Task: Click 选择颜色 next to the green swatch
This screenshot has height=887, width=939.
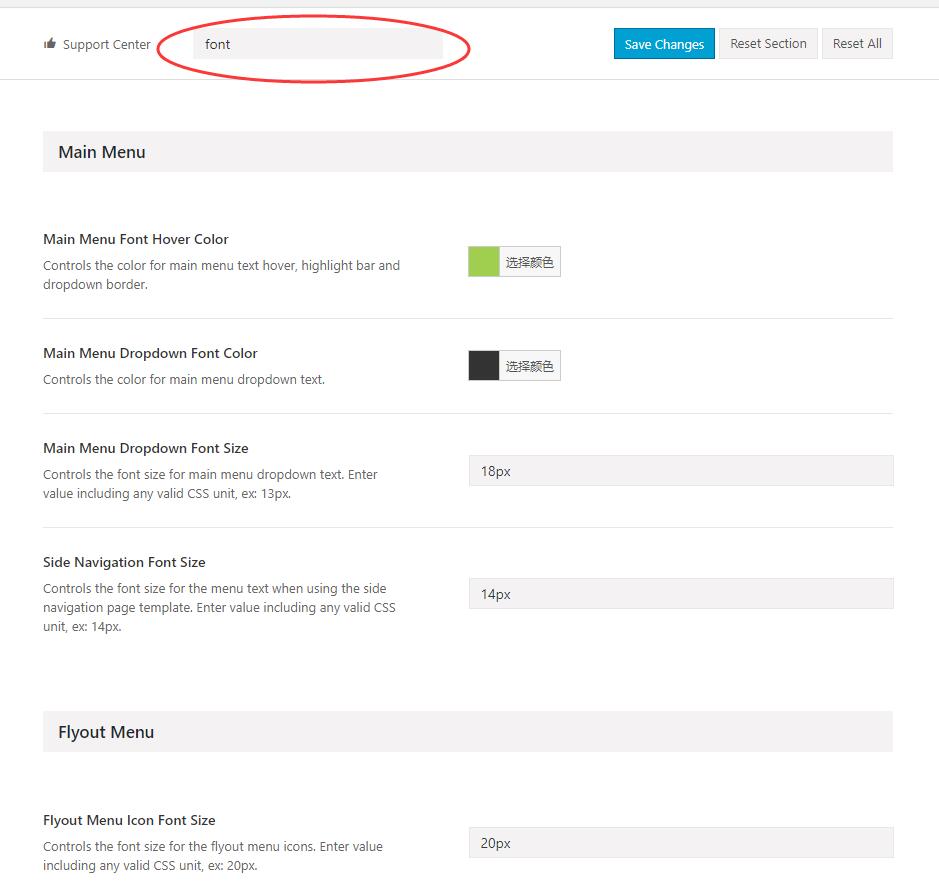Action: pos(529,262)
